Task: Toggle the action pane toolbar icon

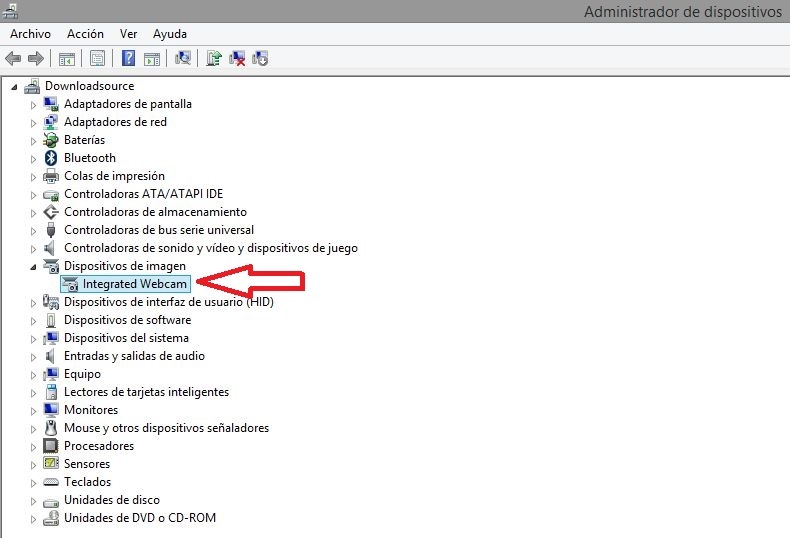Action: (152, 58)
